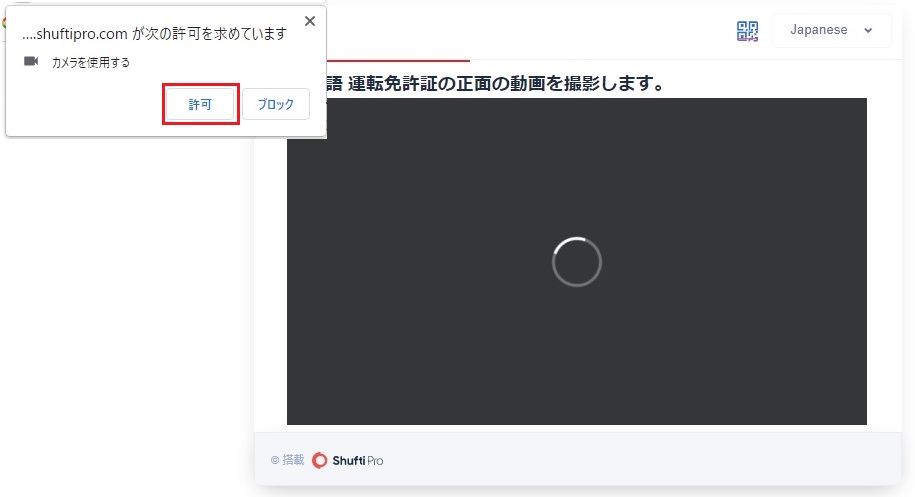
Task: Click the camera icon in permission popup
Action: pos(31,61)
